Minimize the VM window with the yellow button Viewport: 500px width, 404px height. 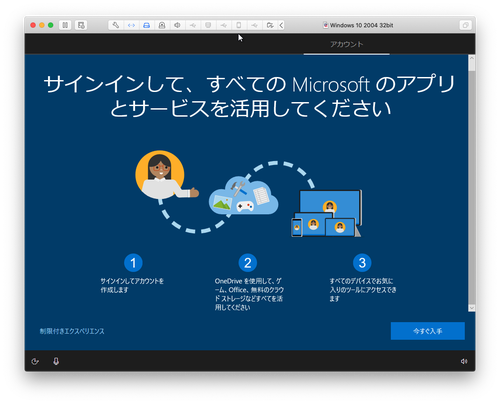pyautogui.click(x=42, y=25)
